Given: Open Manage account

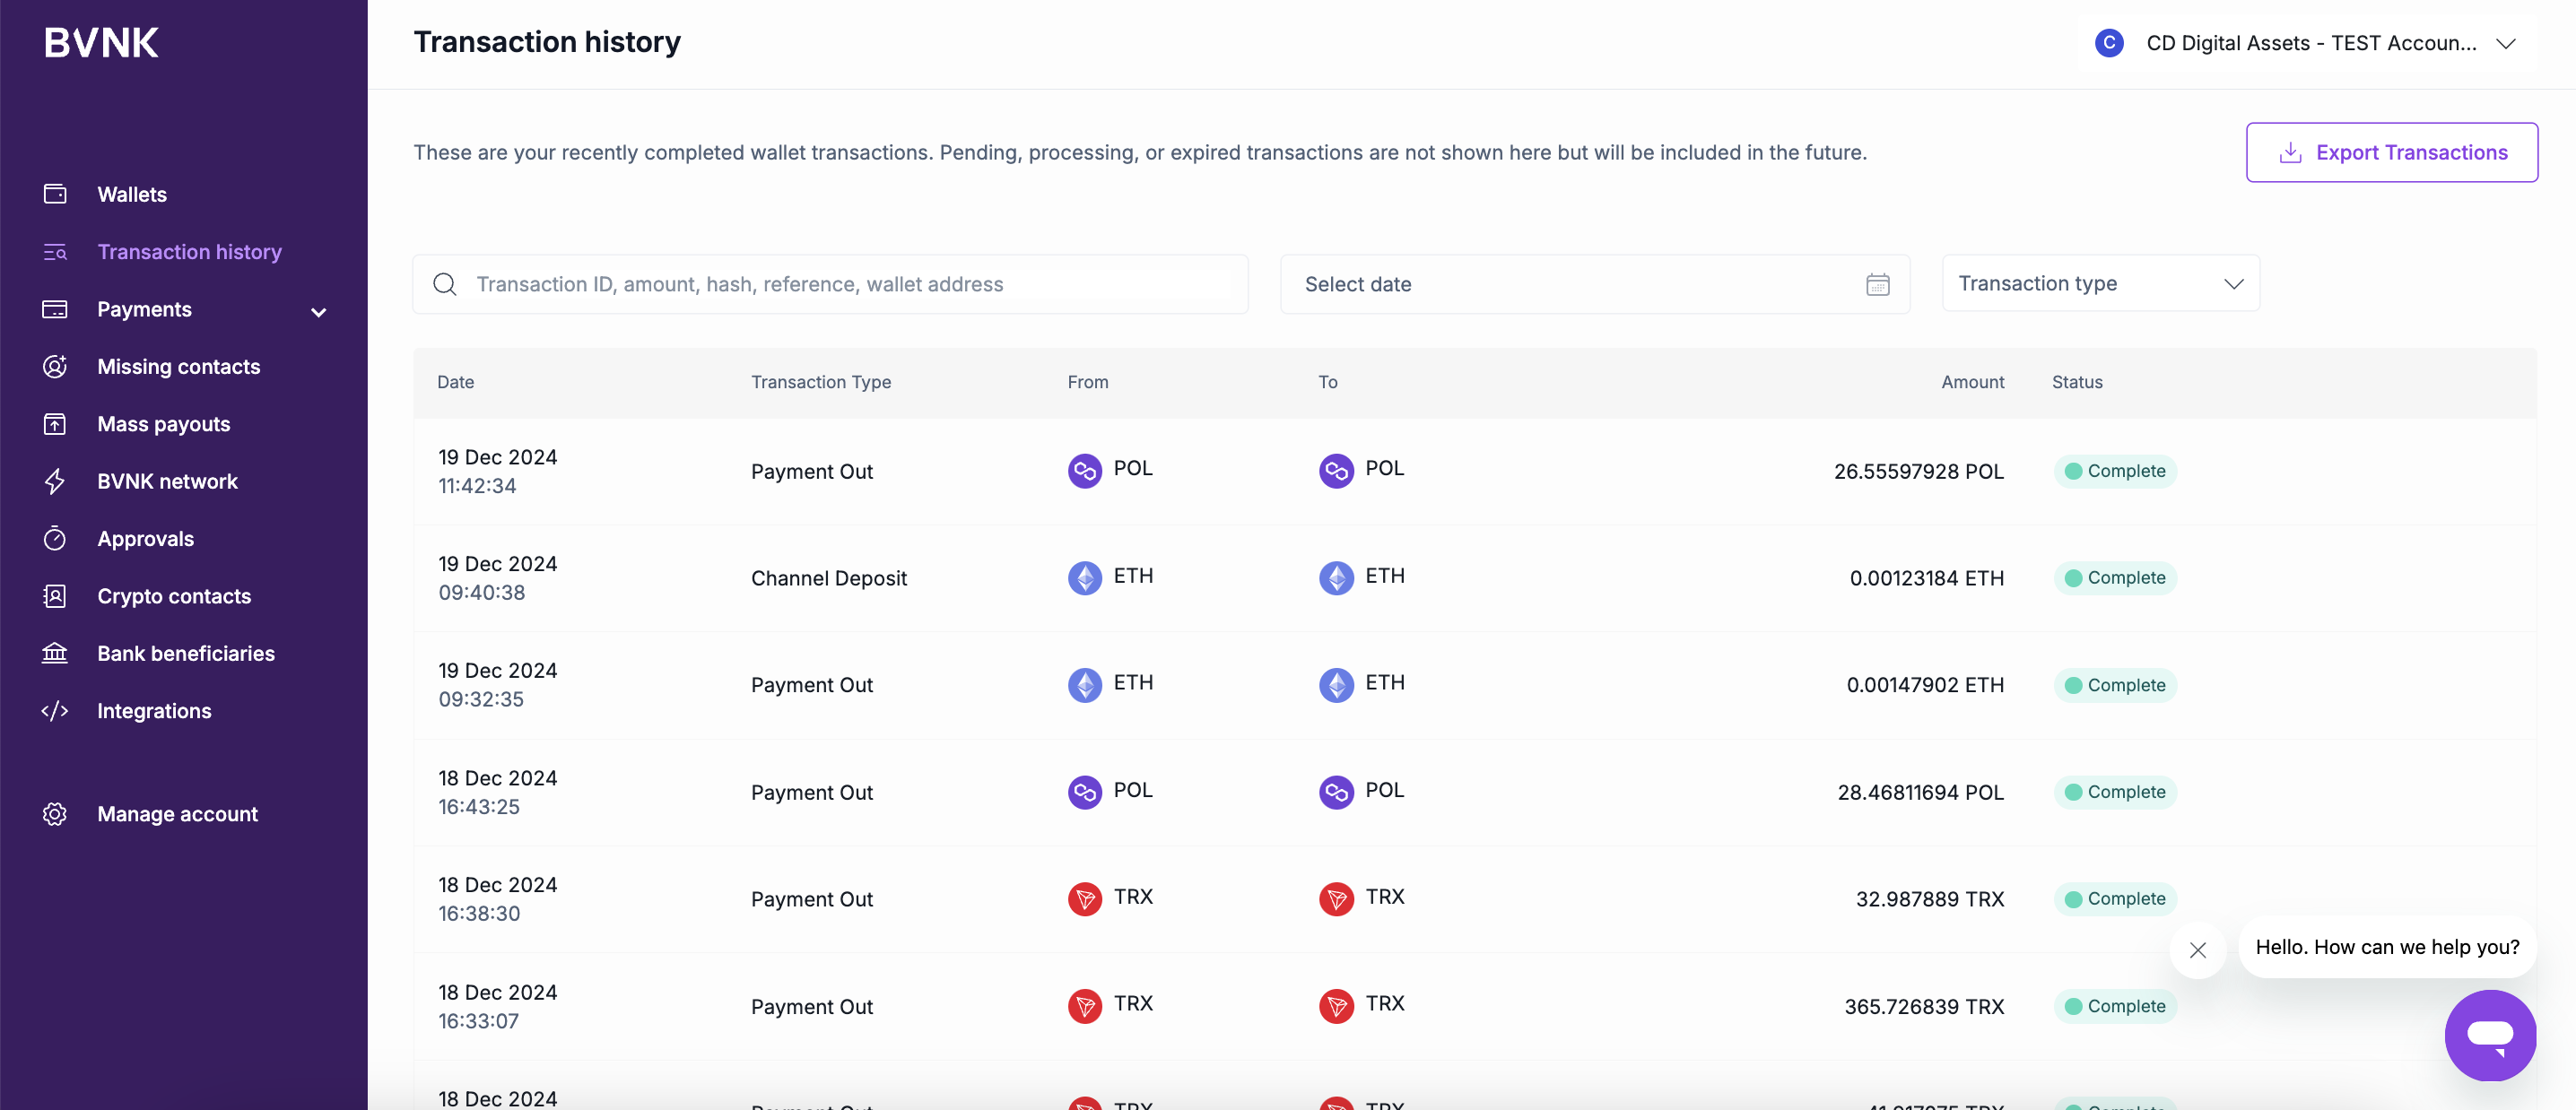Looking at the screenshot, I should (177, 814).
